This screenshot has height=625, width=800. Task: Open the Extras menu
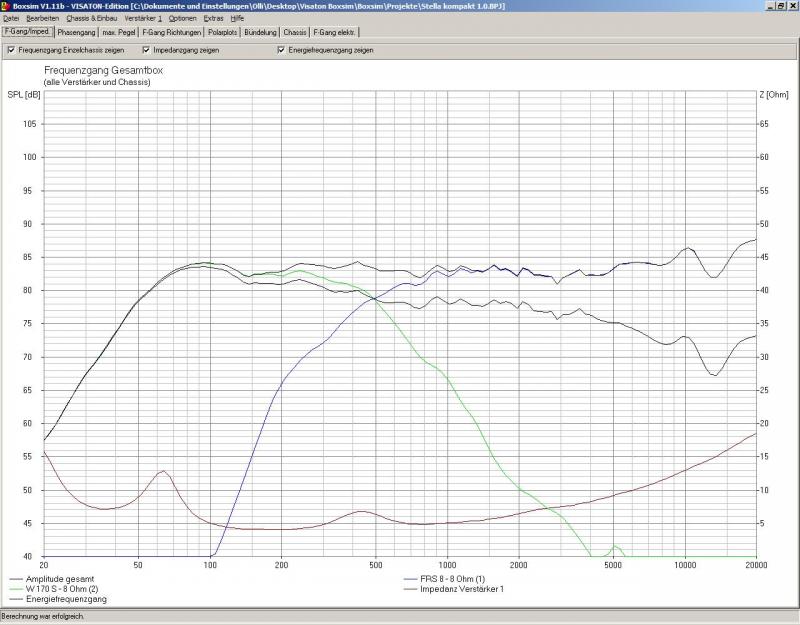[x=214, y=18]
